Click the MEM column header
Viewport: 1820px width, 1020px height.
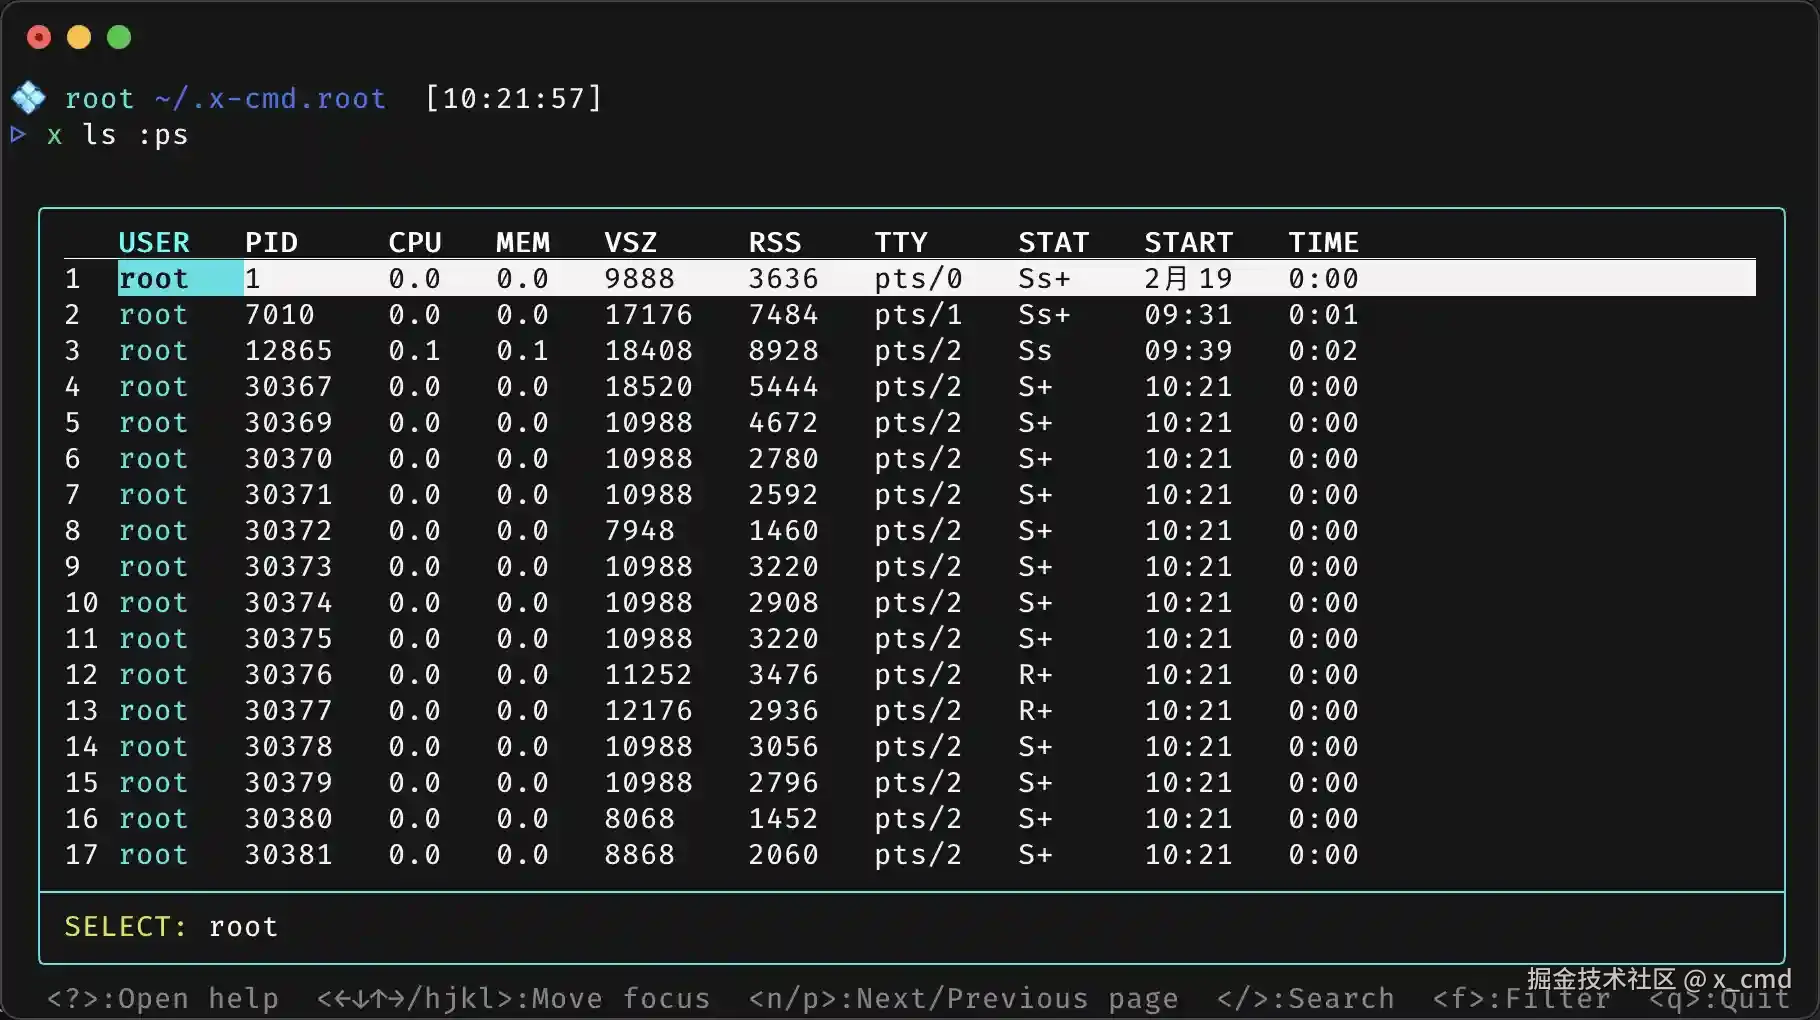[x=523, y=242]
